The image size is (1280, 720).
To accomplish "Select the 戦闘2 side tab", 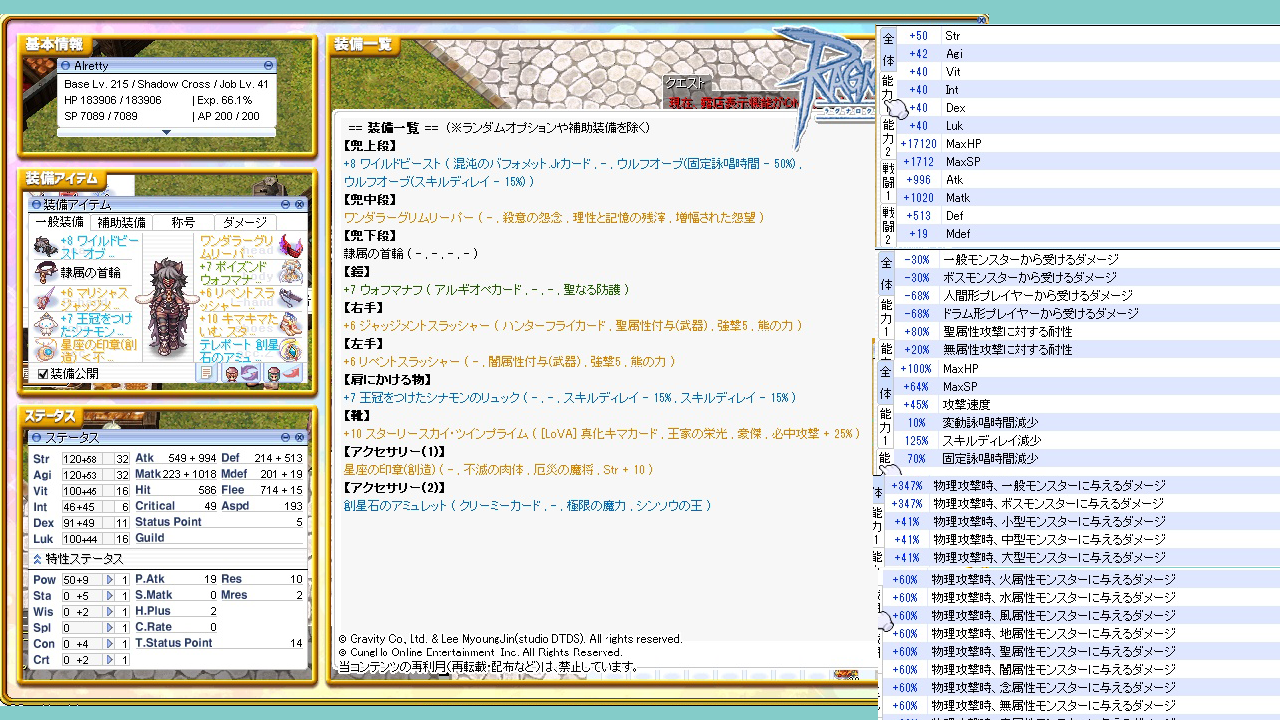I will [887, 225].
